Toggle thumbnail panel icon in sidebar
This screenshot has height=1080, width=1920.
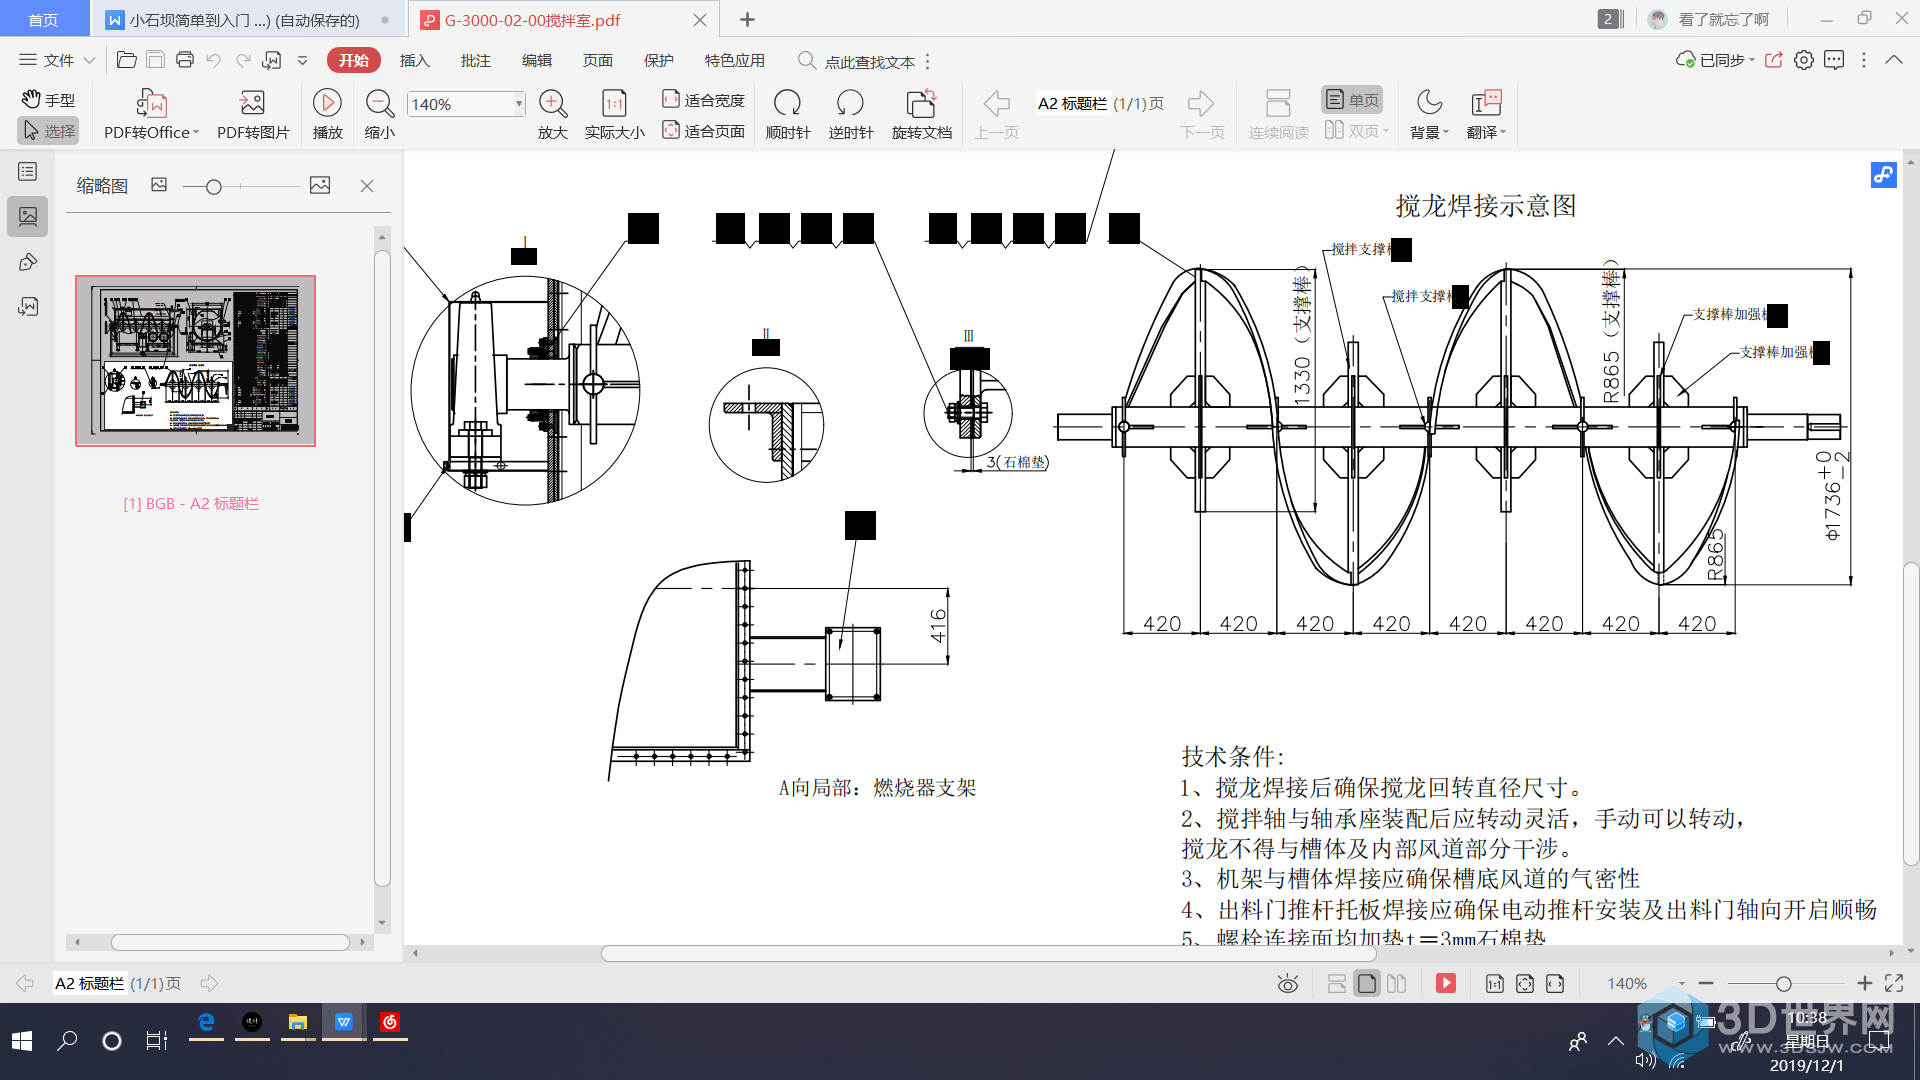[x=28, y=216]
